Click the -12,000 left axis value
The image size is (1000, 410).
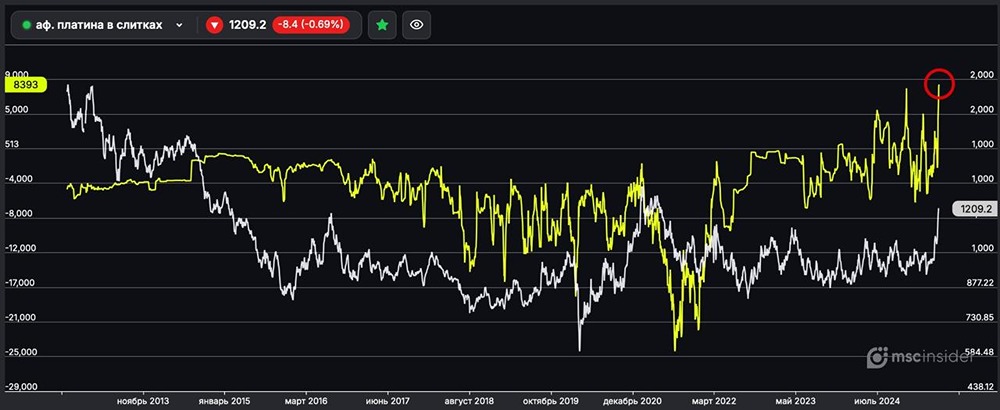click(22, 248)
